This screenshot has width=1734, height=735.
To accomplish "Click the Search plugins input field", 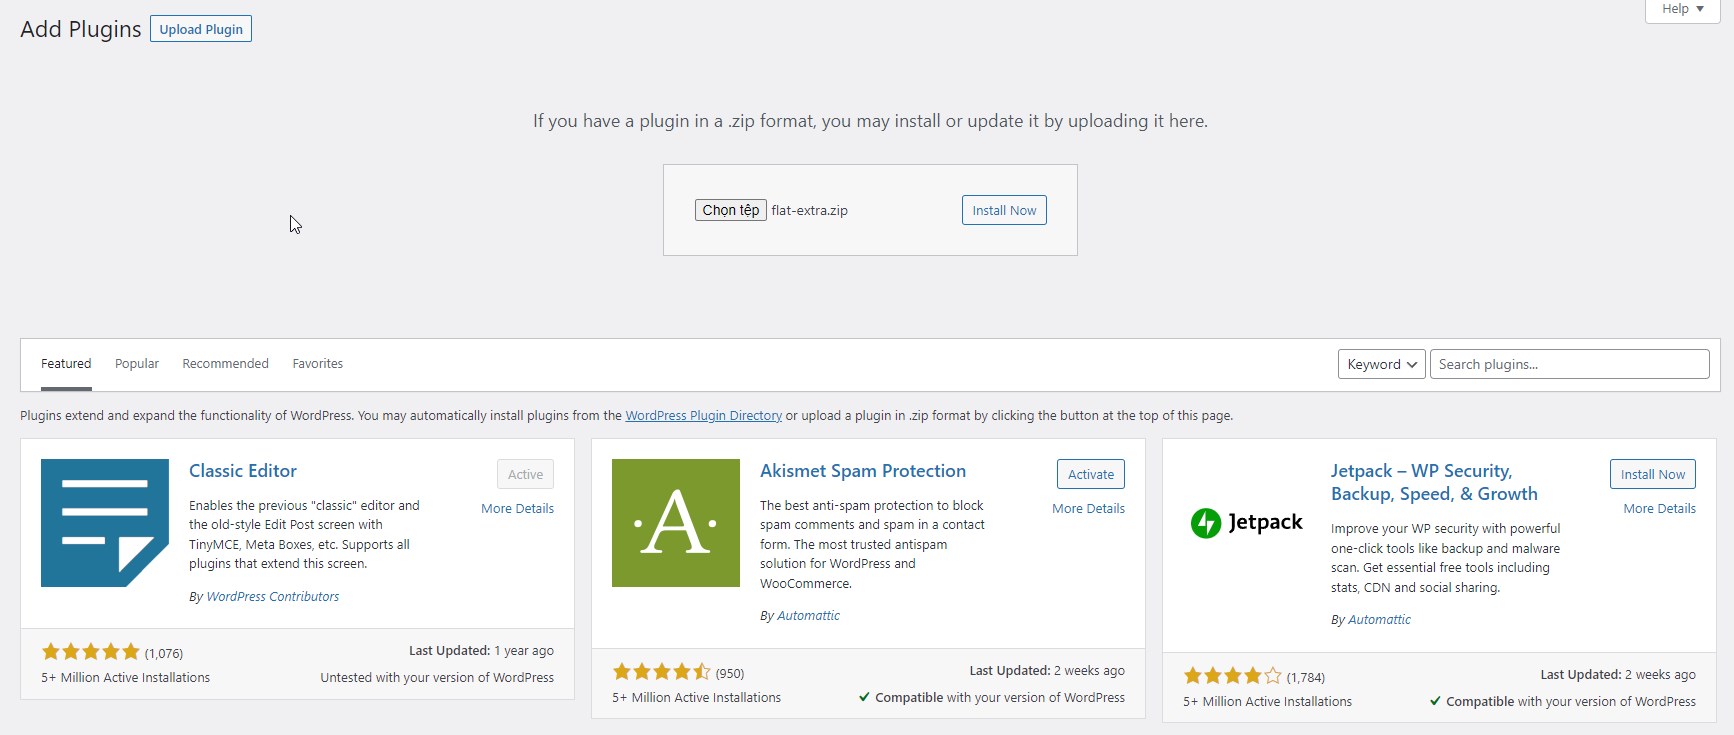I will pyautogui.click(x=1570, y=364).
